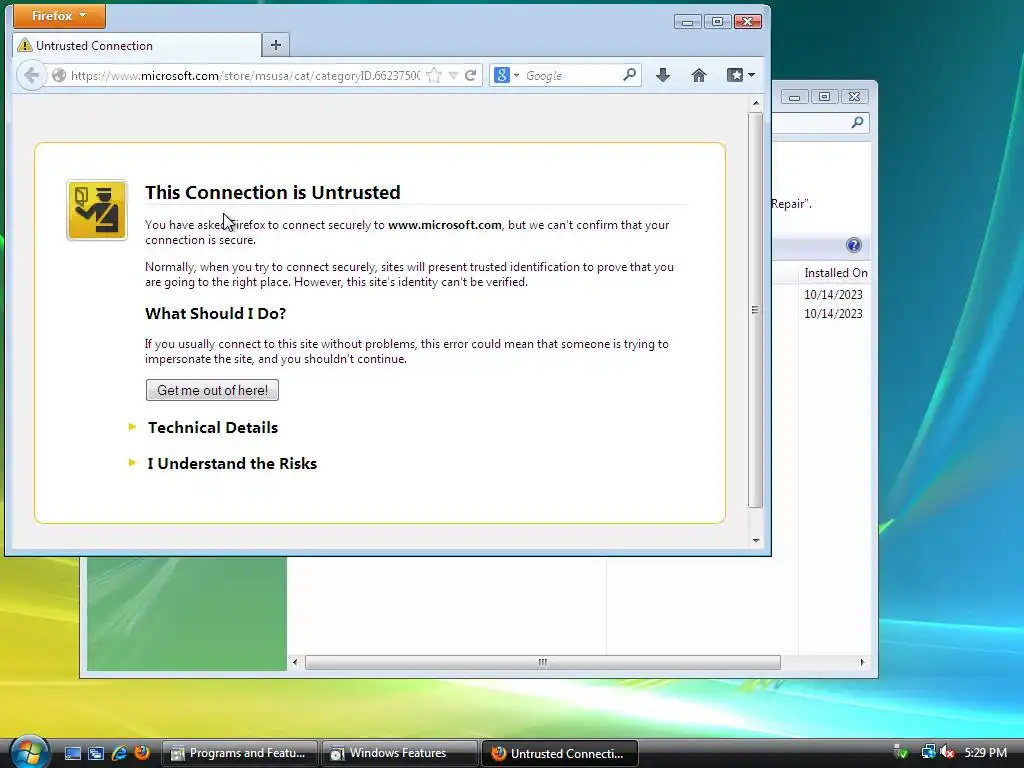Go back with the back arrow
This screenshot has height=768, width=1024.
pos(31,76)
